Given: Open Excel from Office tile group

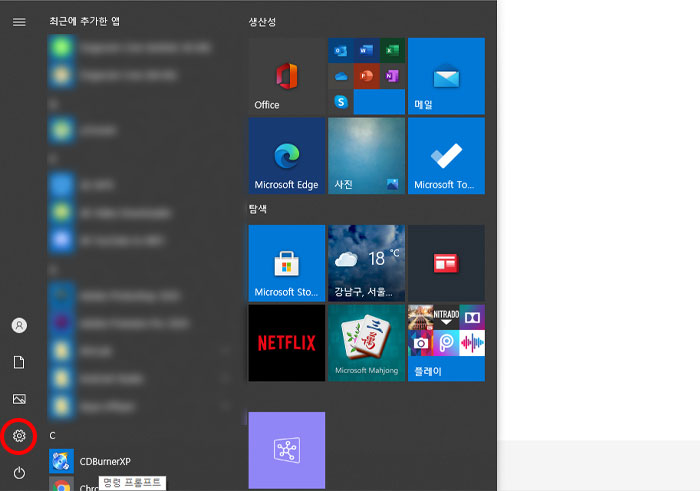Looking at the screenshot, I should click(392, 50).
